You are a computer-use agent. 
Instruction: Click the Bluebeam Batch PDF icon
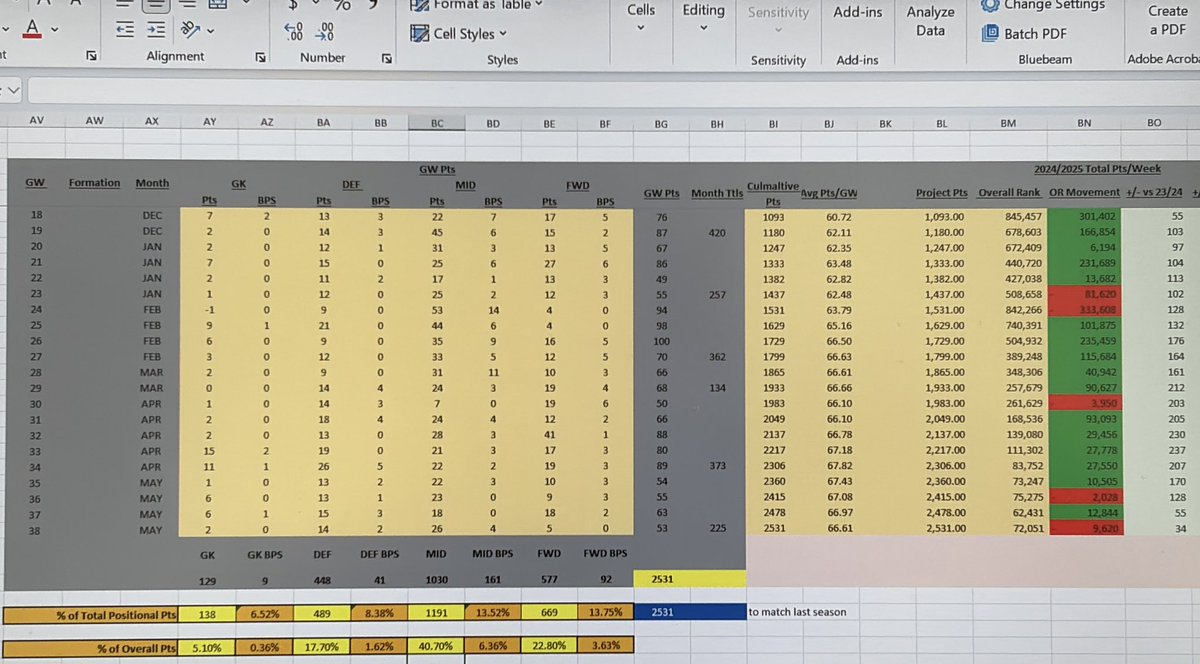coord(990,33)
